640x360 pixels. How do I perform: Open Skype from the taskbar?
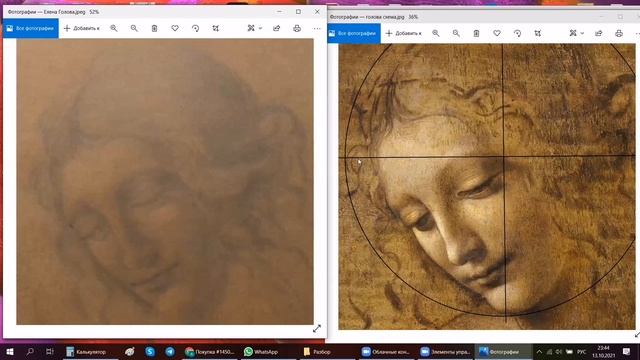[150, 351]
